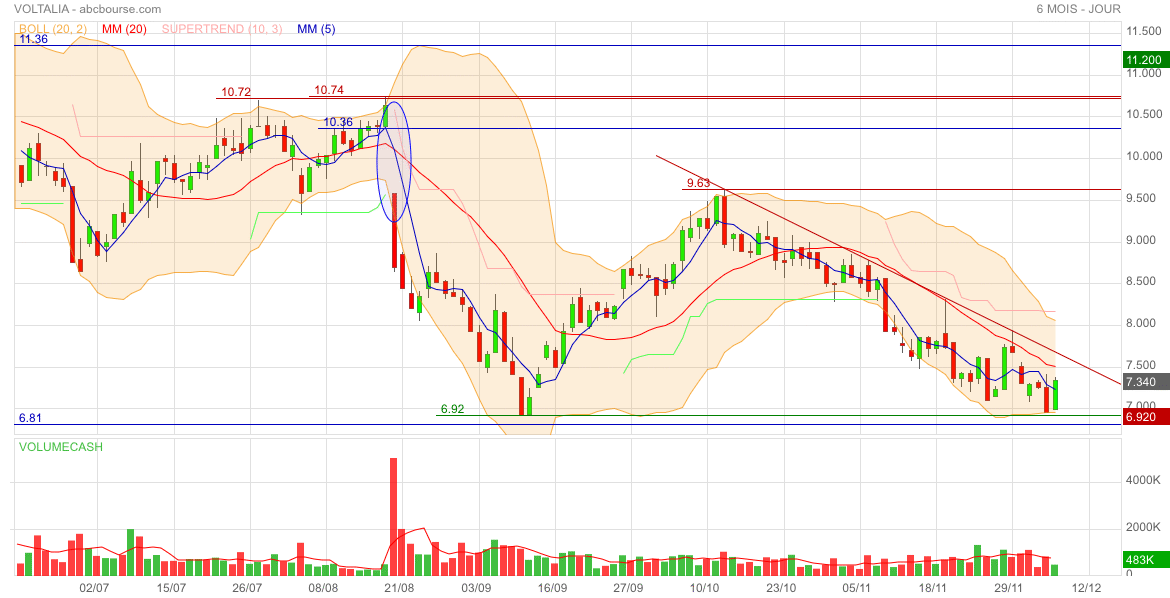
Task: Click the "10.500" price axis value
Action: pos(1144,114)
